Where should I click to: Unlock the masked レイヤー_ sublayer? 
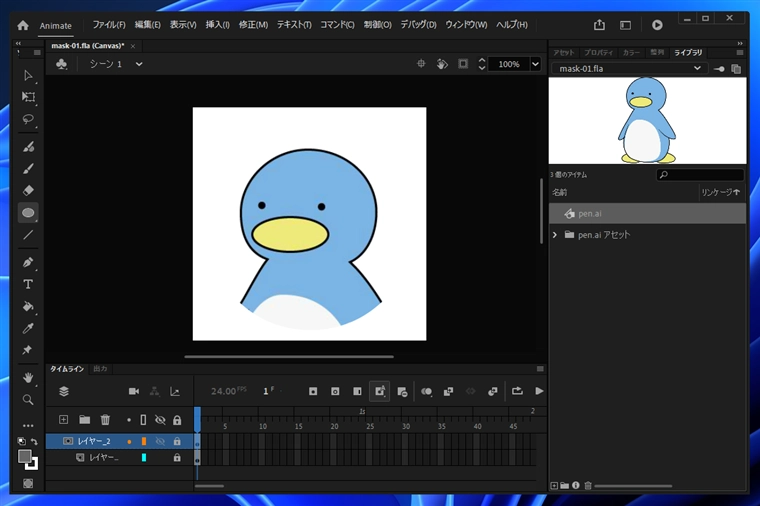click(177, 457)
